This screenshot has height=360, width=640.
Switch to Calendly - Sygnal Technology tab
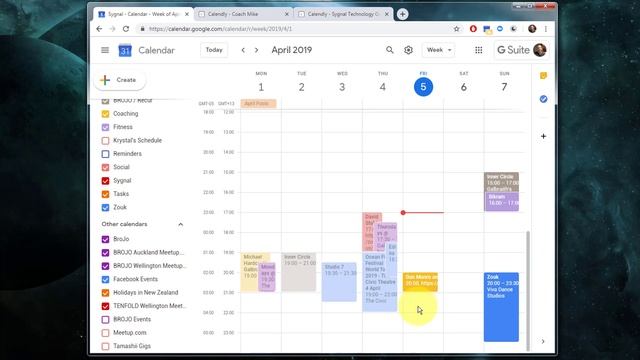(x=343, y=14)
